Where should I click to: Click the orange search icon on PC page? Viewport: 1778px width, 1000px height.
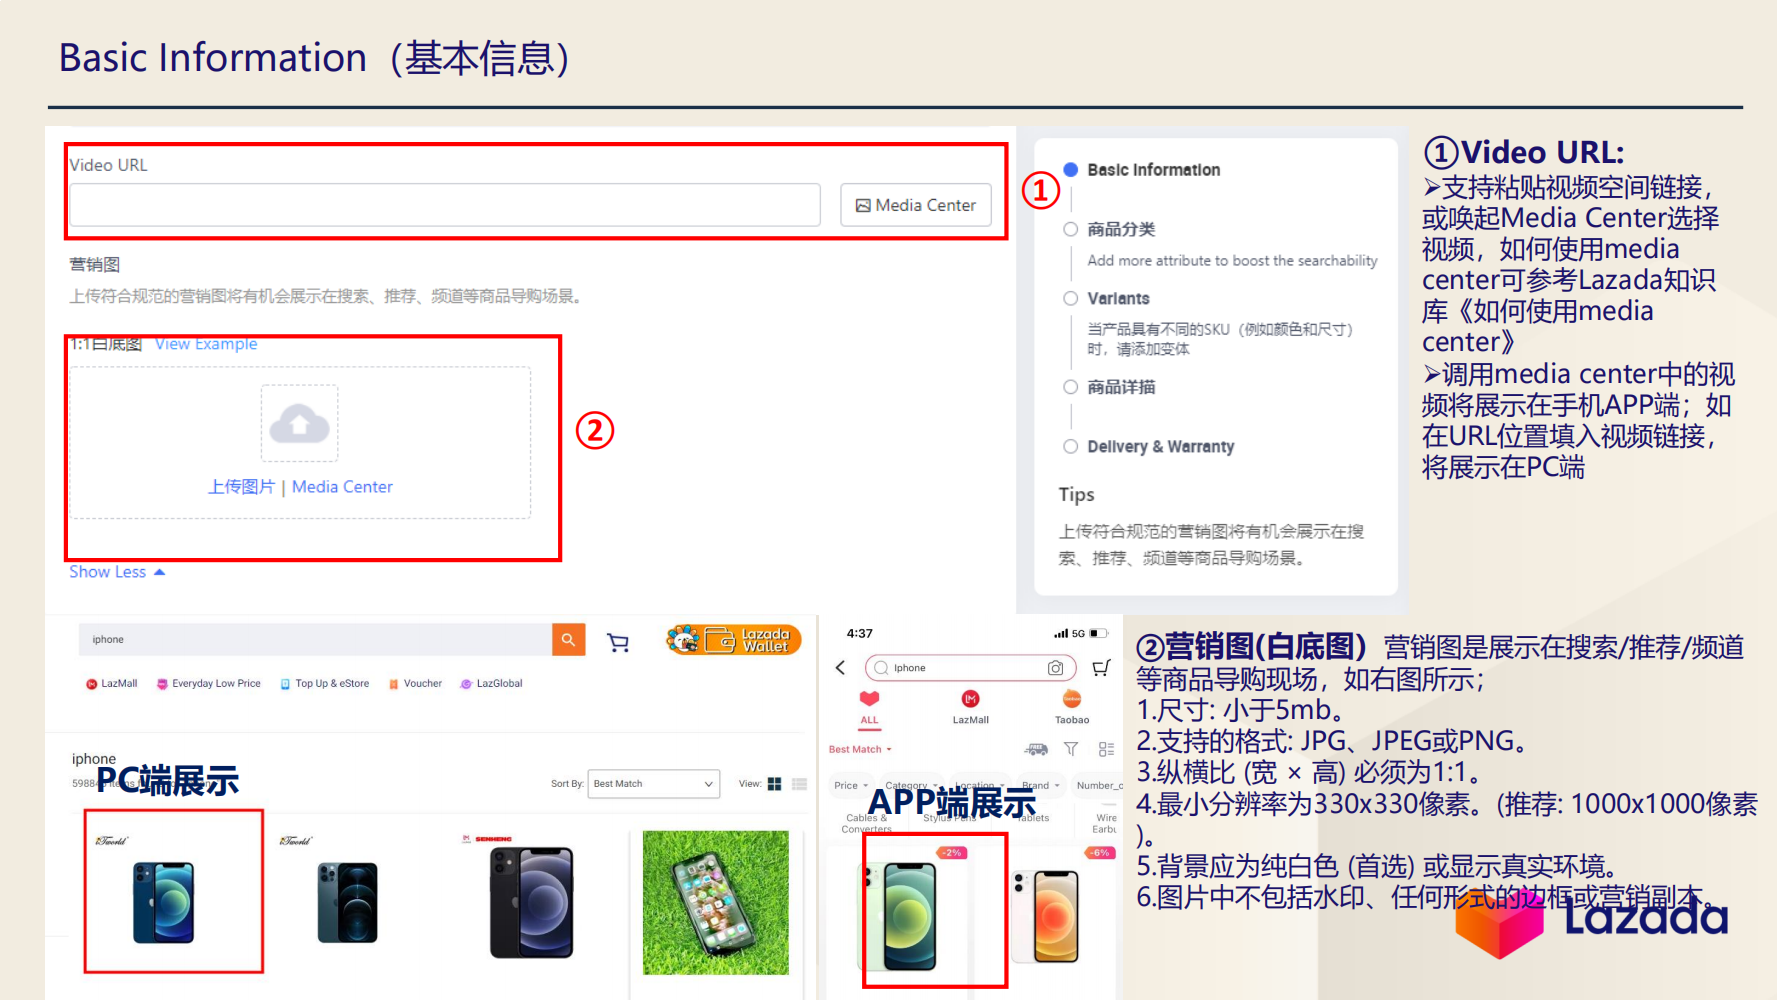click(567, 639)
